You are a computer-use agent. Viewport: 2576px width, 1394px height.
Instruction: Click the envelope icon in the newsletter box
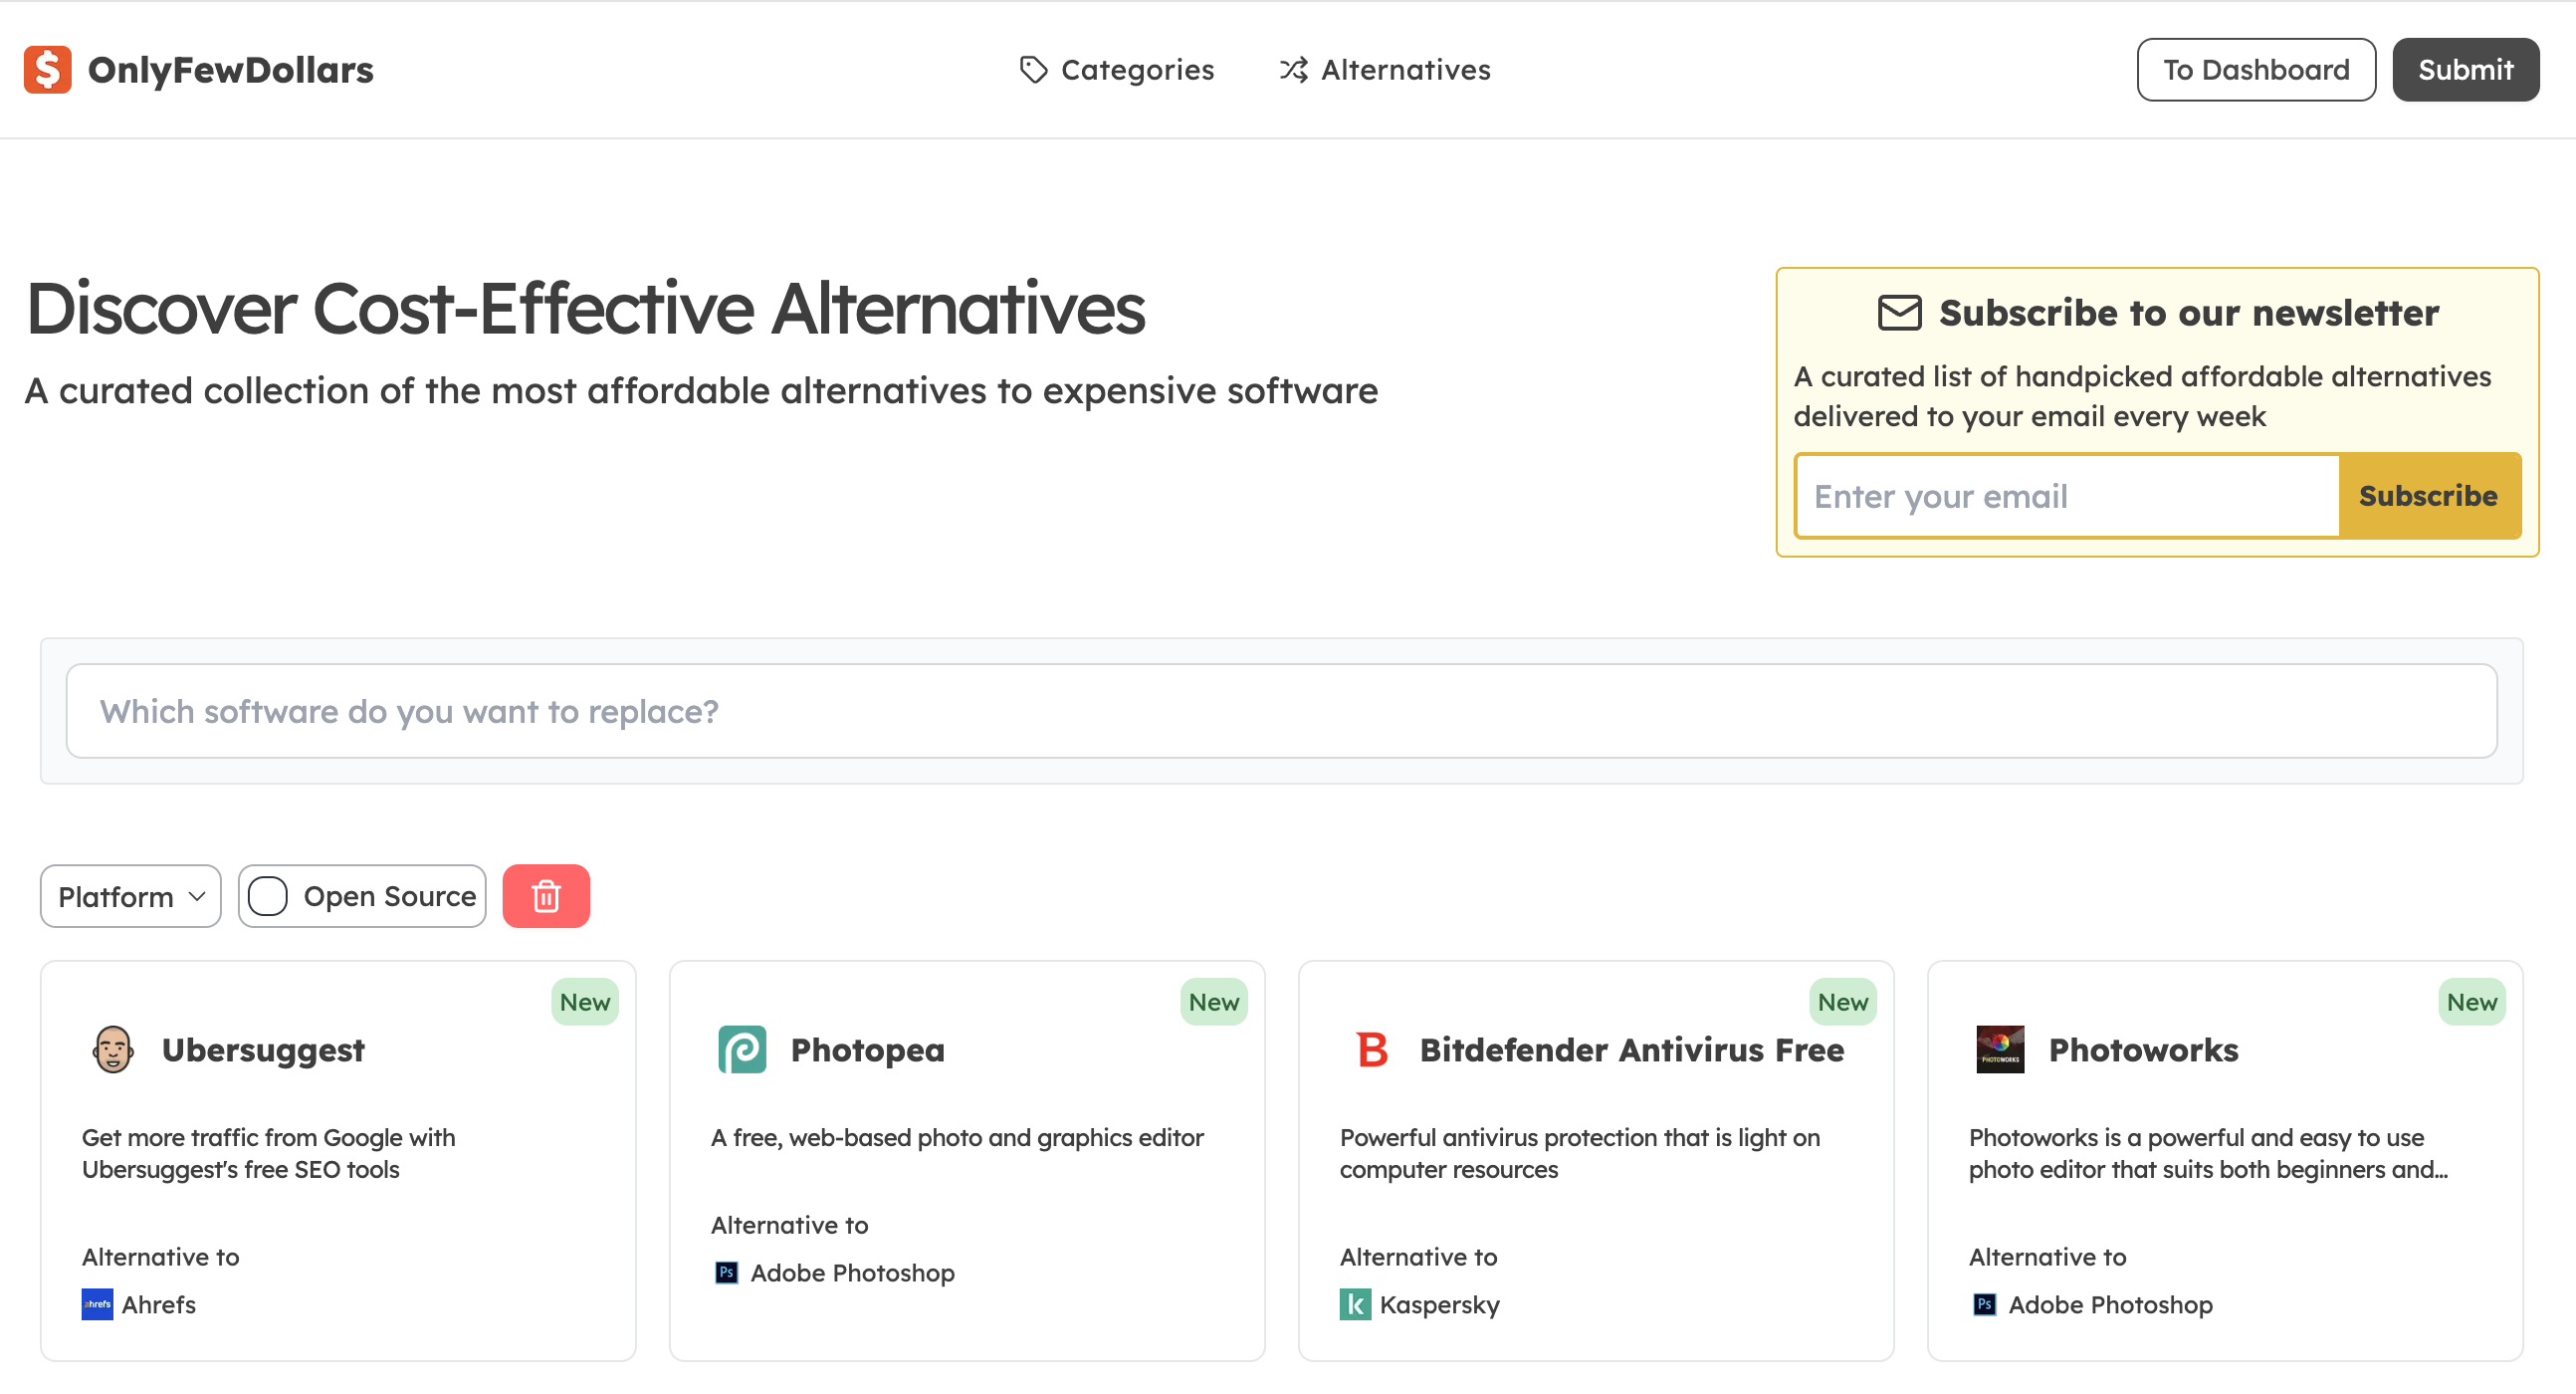point(1899,313)
